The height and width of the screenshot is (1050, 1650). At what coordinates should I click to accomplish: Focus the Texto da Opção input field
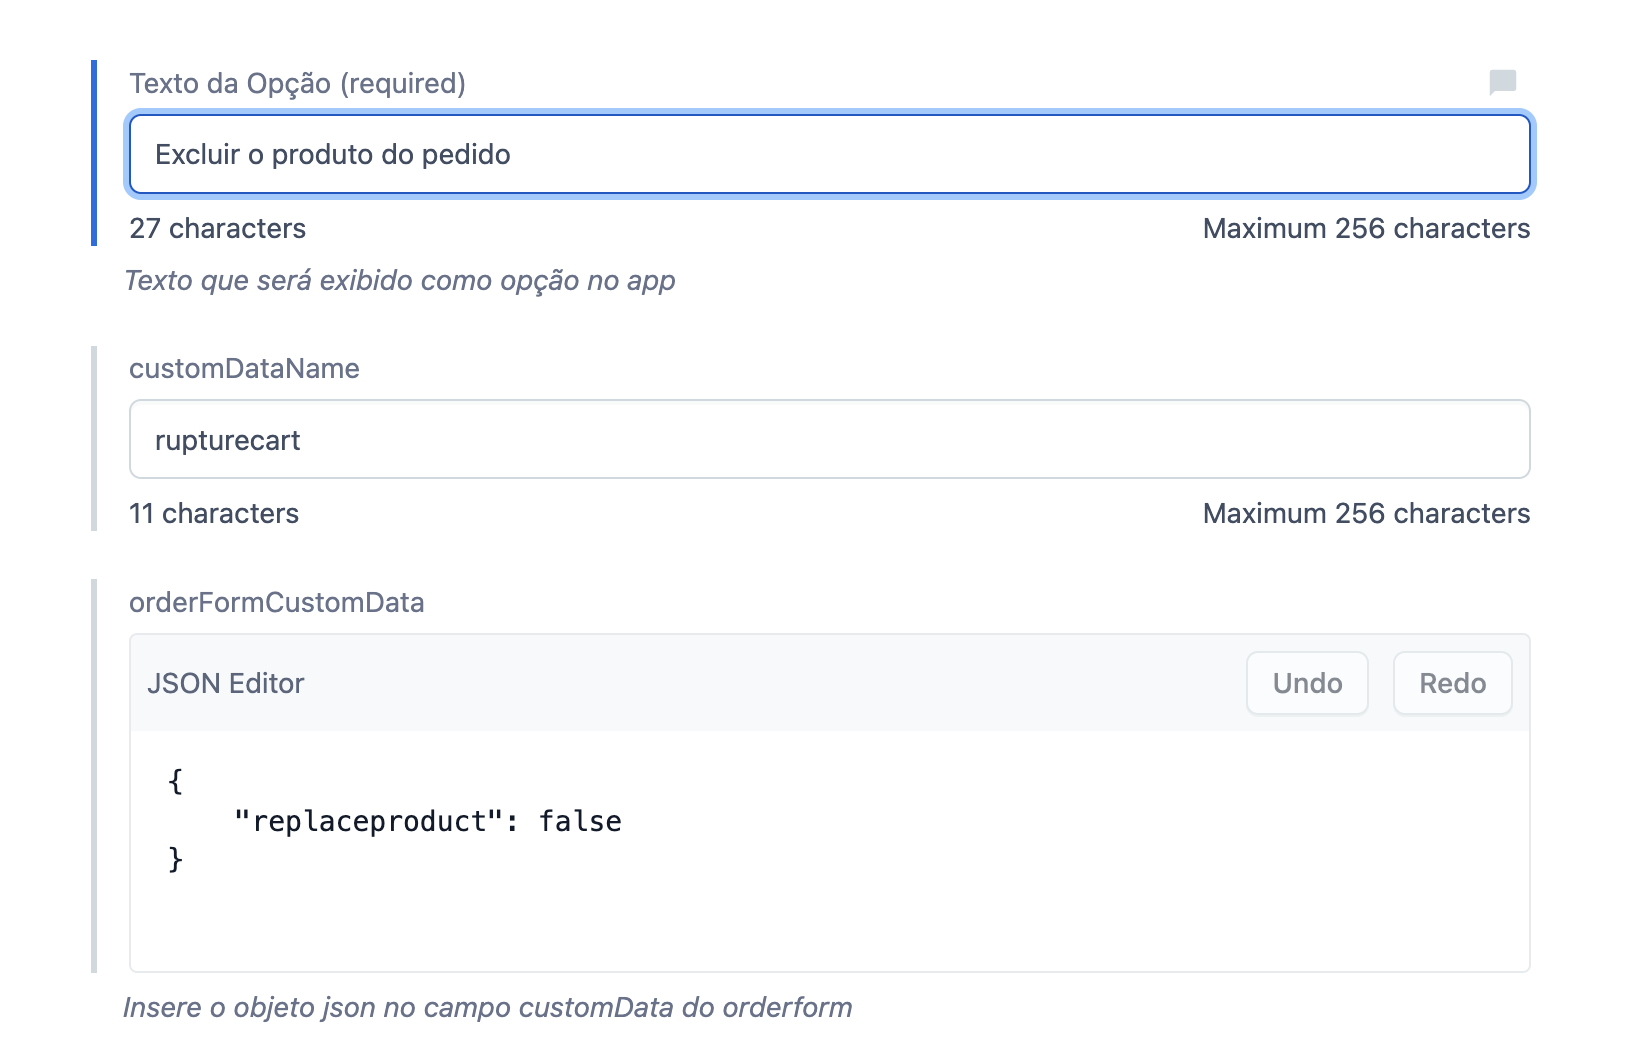(829, 155)
